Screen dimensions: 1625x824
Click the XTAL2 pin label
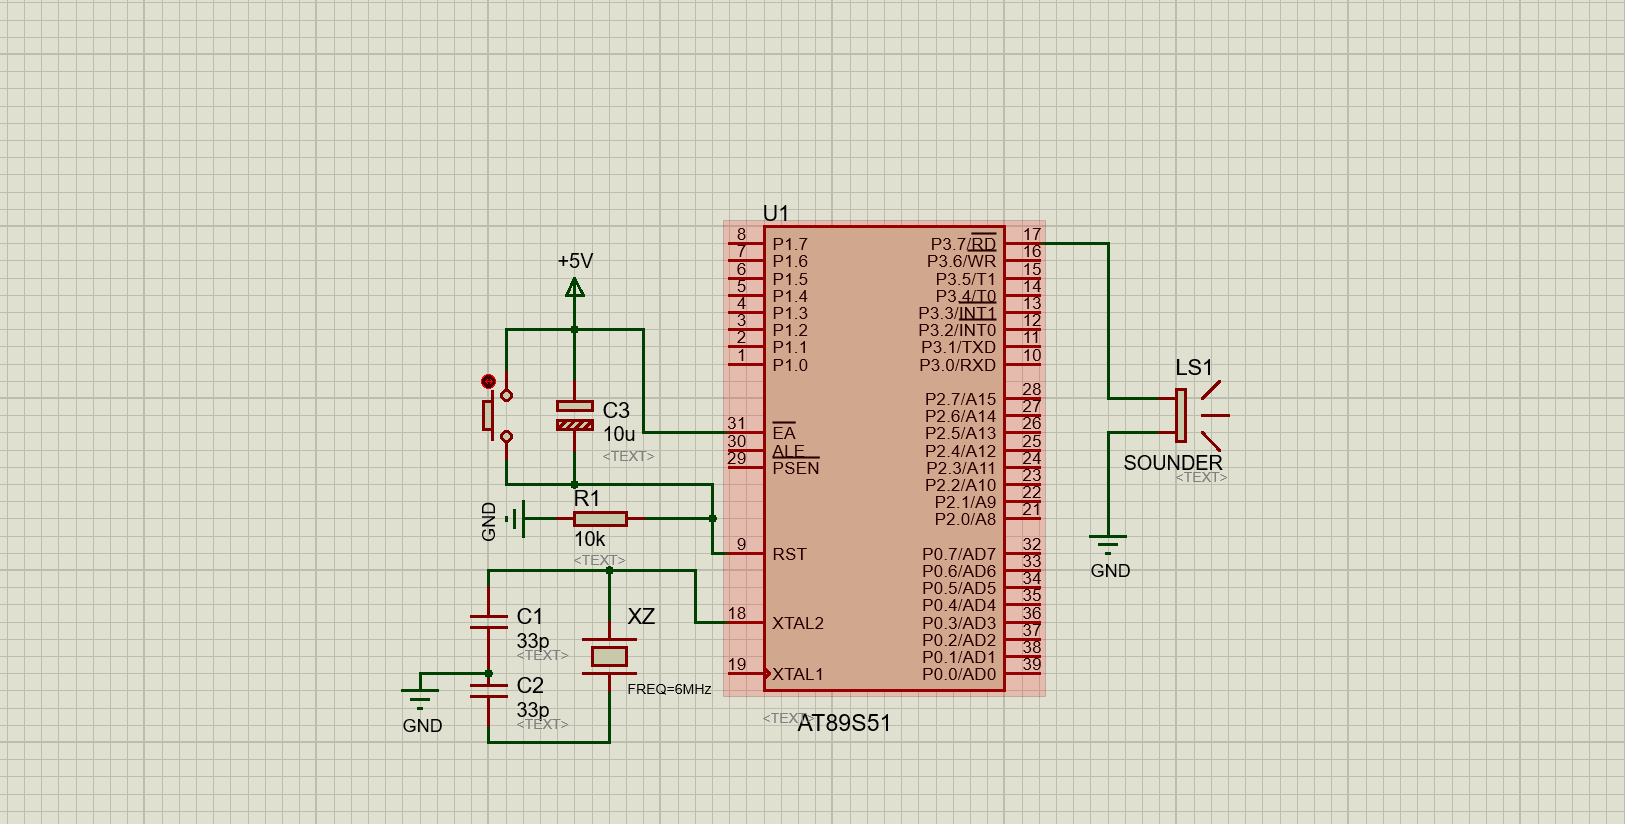[798, 623]
